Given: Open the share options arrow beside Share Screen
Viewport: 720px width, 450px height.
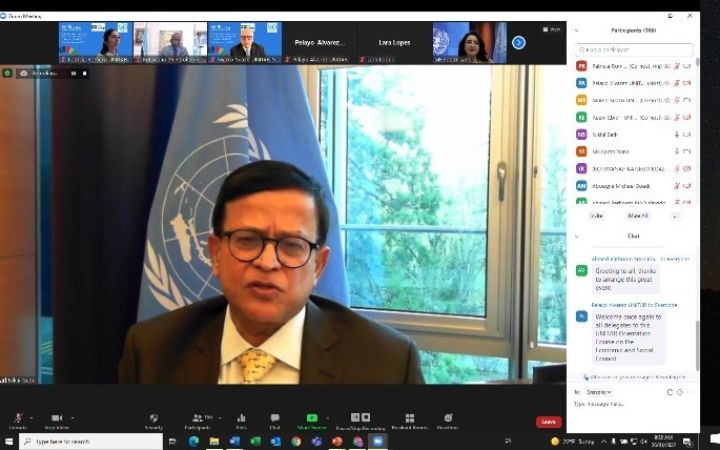Looking at the screenshot, I should pos(327,418).
